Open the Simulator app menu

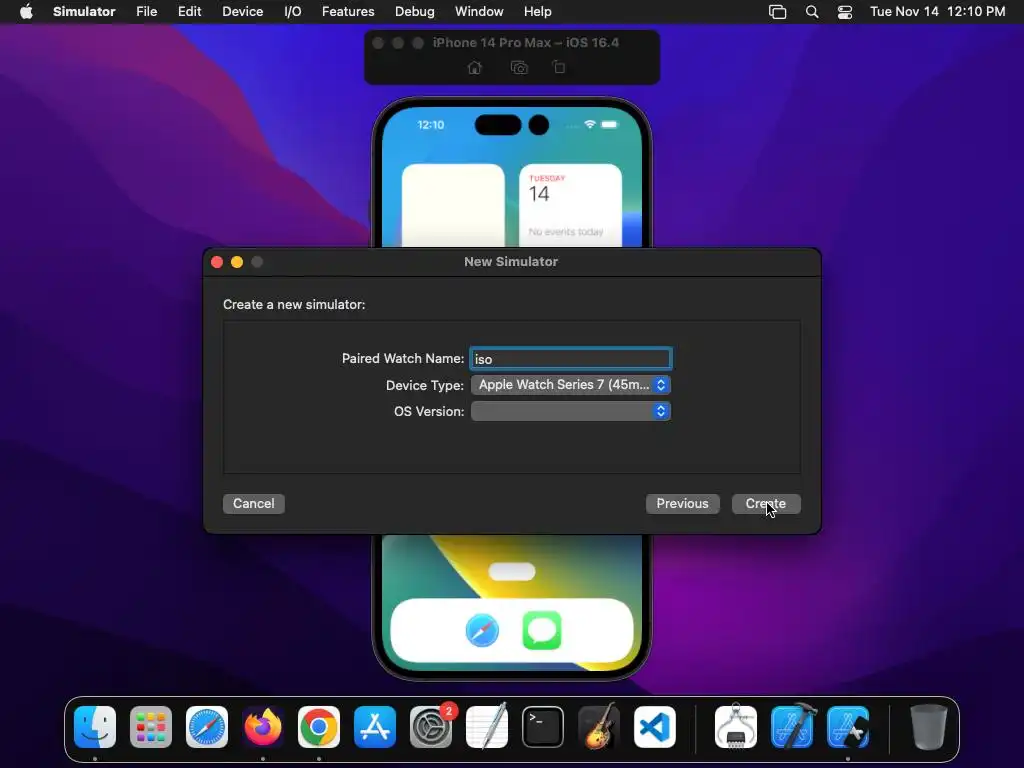click(84, 12)
